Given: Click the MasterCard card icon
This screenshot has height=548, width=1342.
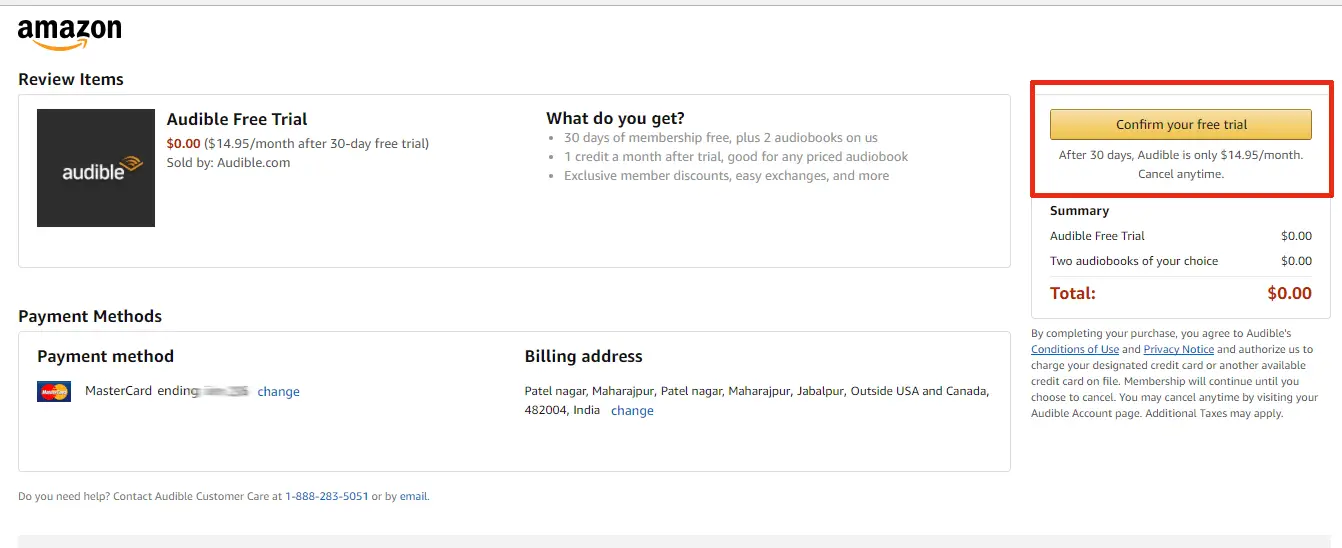Looking at the screenshot, I should 54,391.
